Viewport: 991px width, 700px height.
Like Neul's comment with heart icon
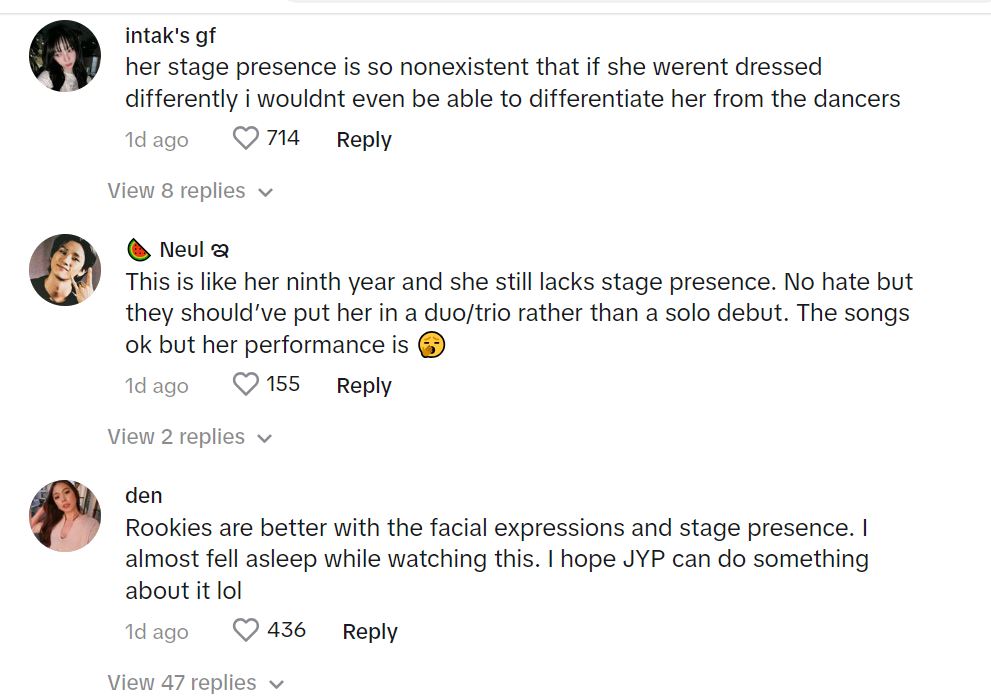coord(246,385)
